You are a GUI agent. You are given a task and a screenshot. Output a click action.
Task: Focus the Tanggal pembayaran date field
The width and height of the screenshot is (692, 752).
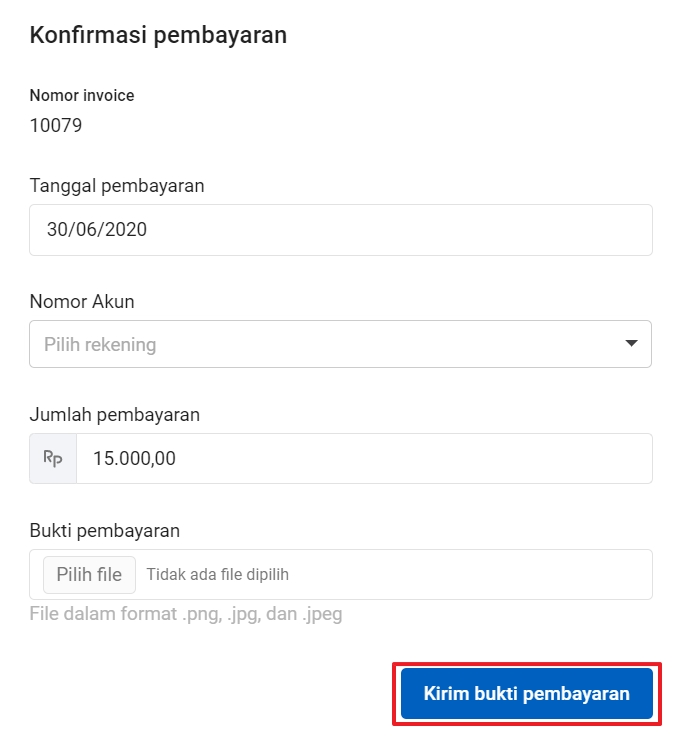pos(340,230)
